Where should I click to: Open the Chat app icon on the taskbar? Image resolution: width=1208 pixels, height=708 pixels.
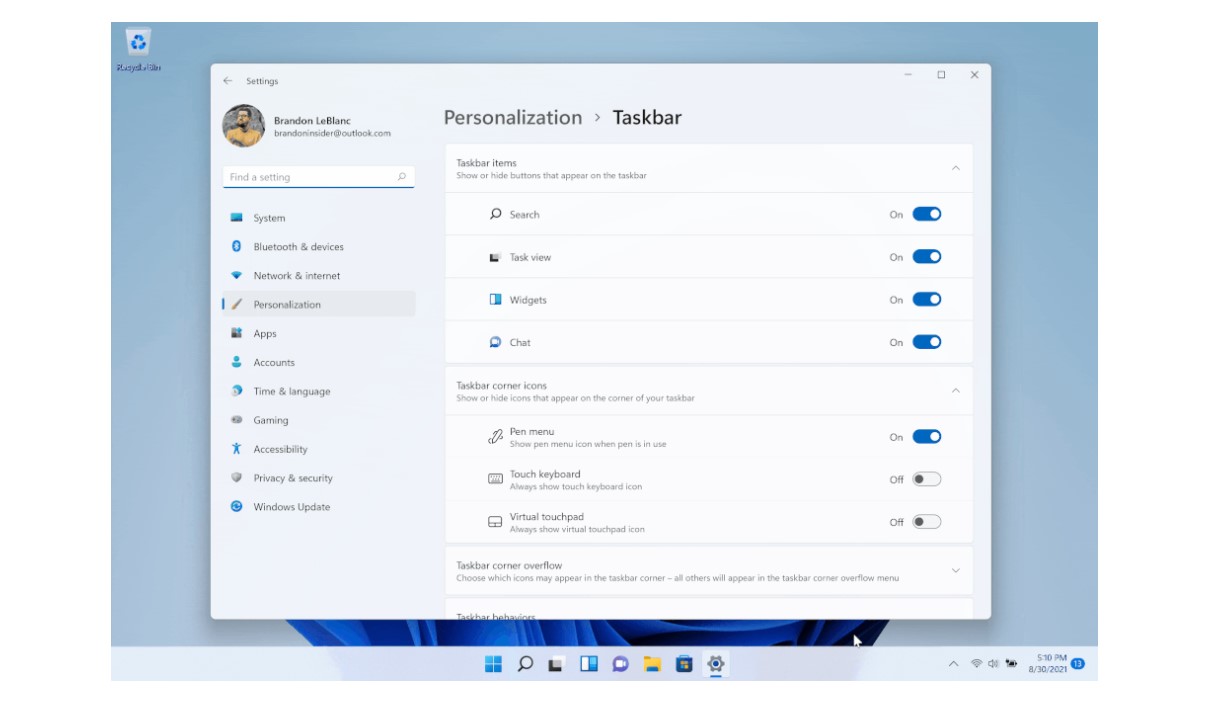pos(620,664)
